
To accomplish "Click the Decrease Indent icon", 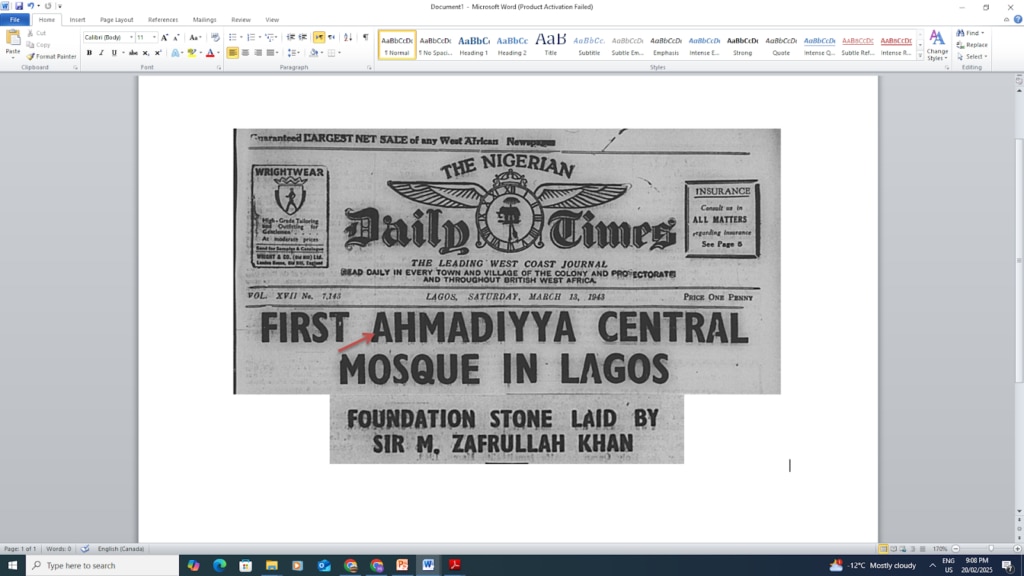I will click(x=291, y=37).
